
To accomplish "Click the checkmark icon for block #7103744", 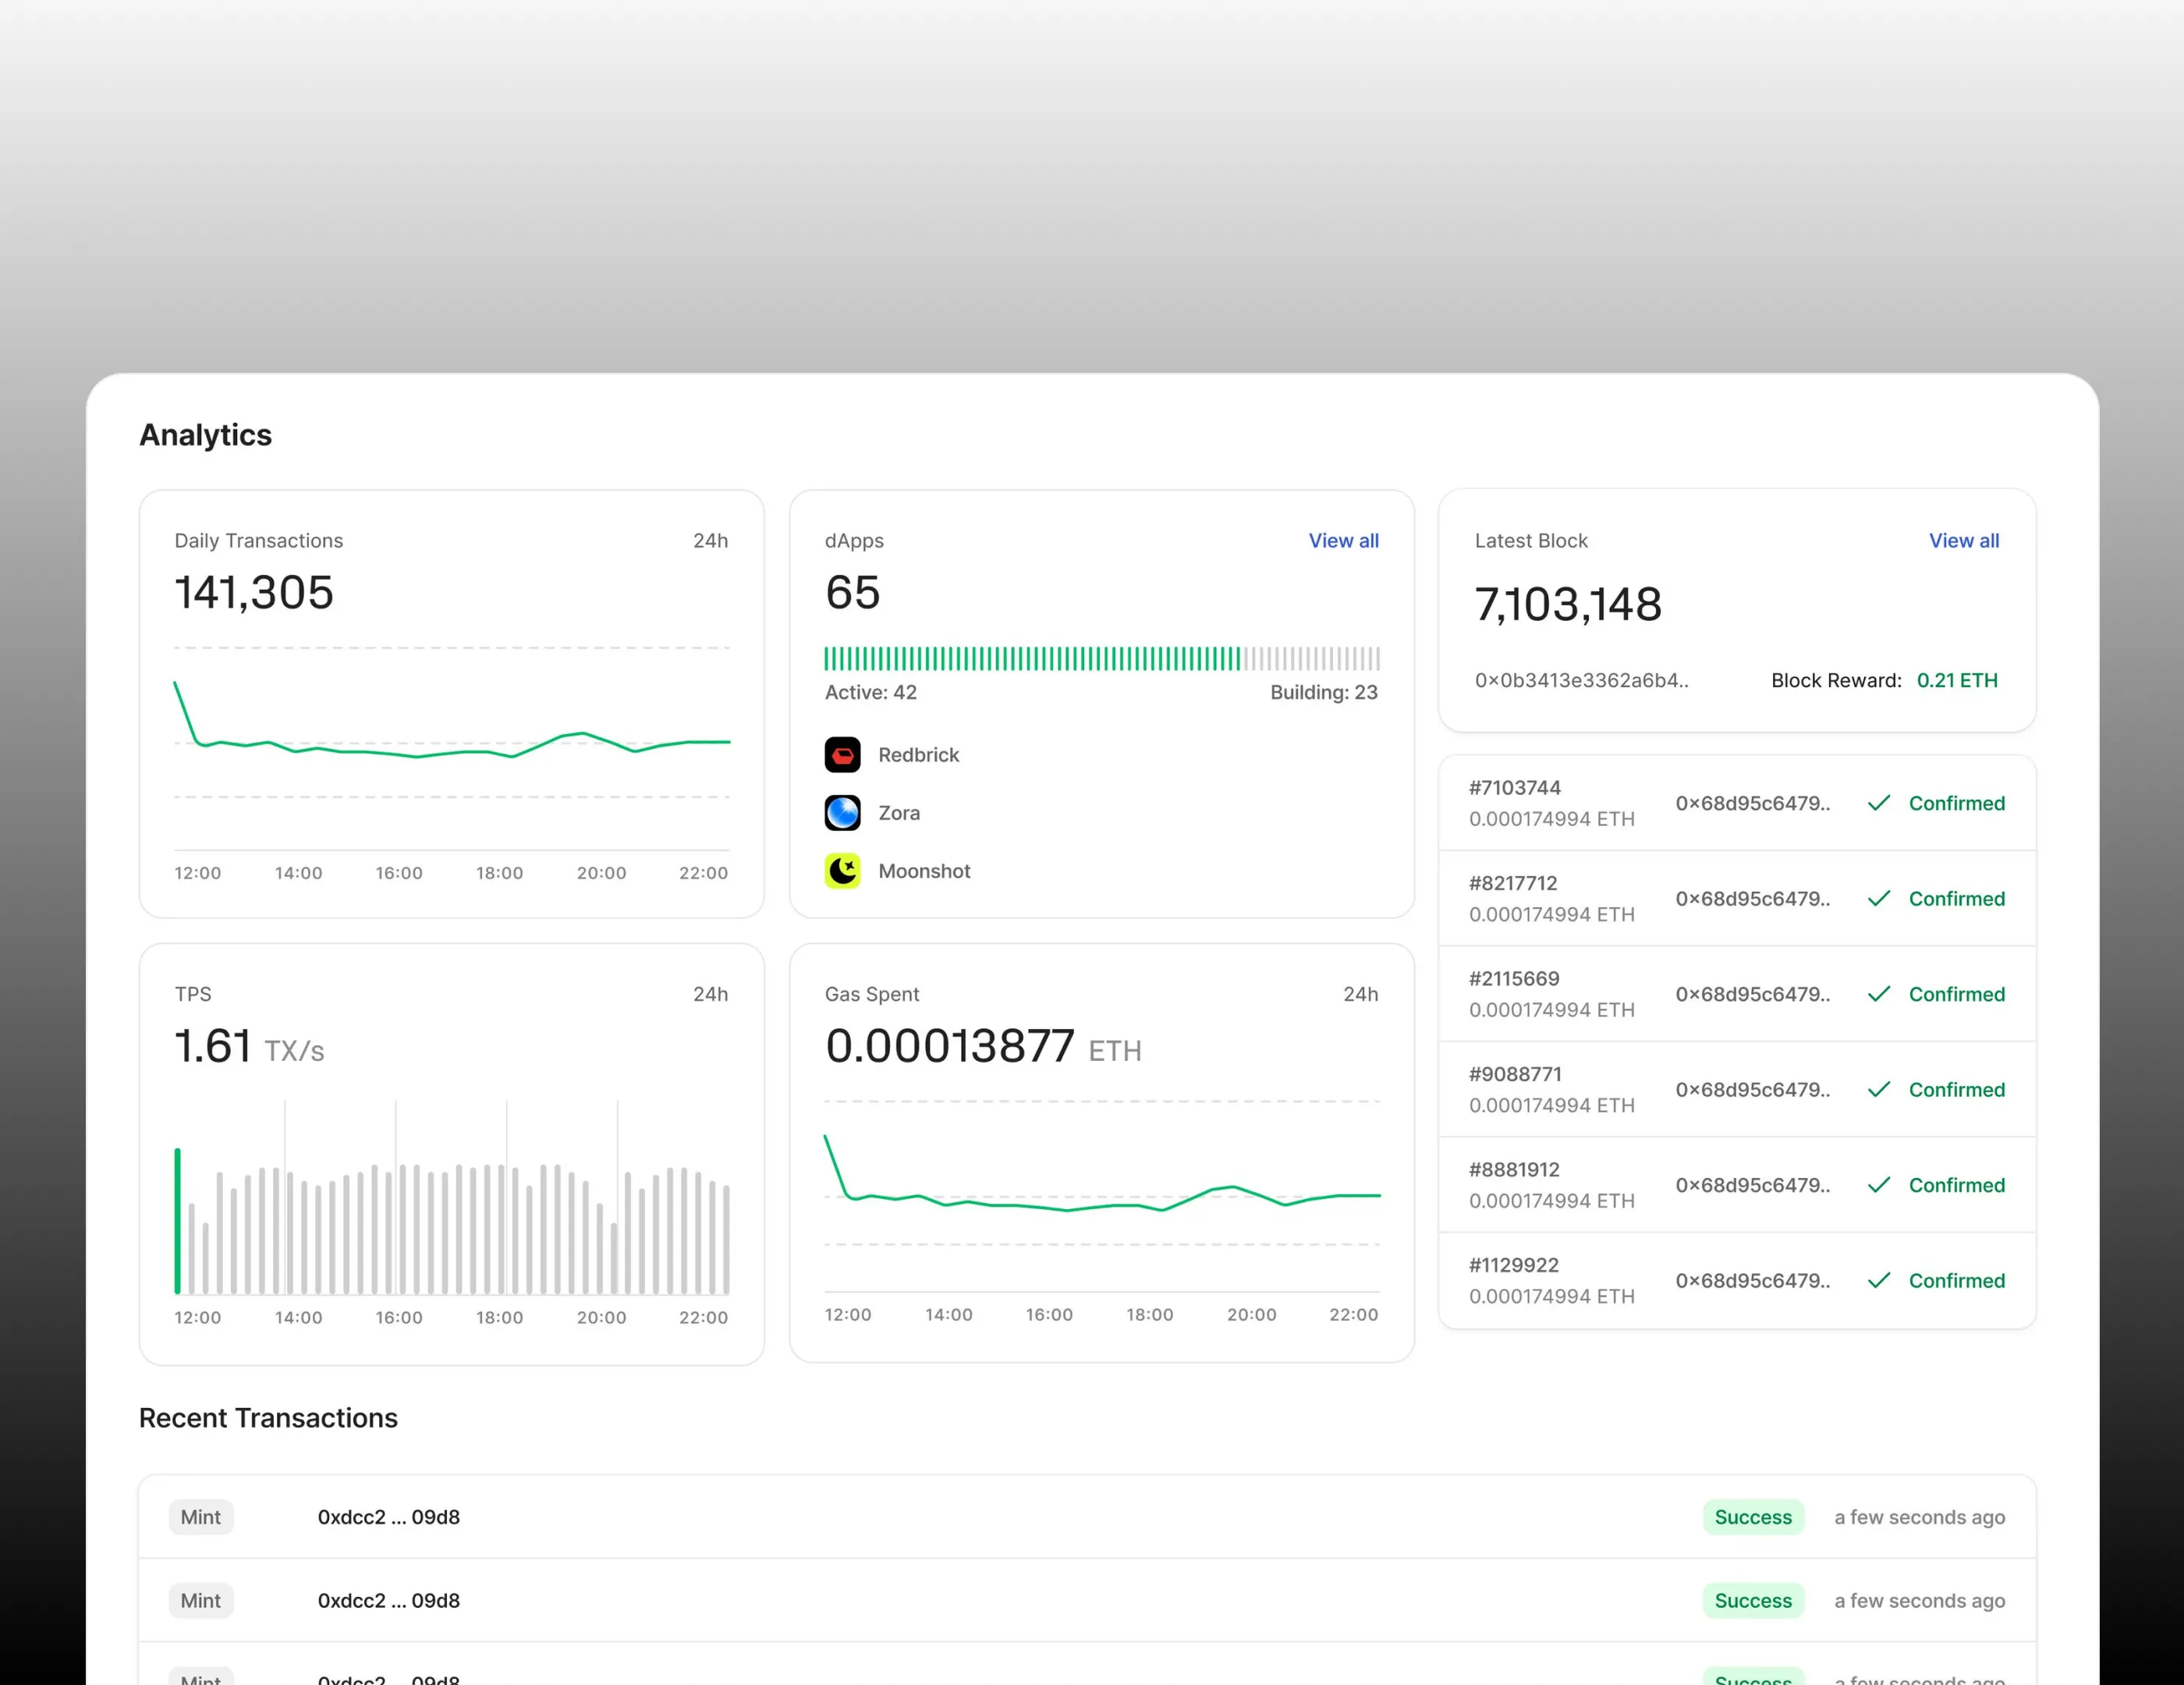I will (x=1878, y=803).
